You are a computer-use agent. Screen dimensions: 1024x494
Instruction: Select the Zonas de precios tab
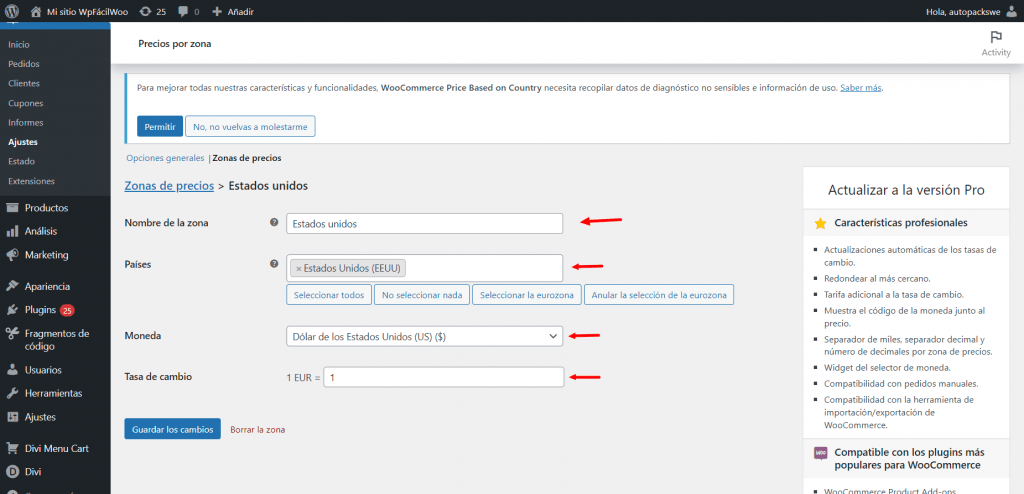tap(247, 158)
